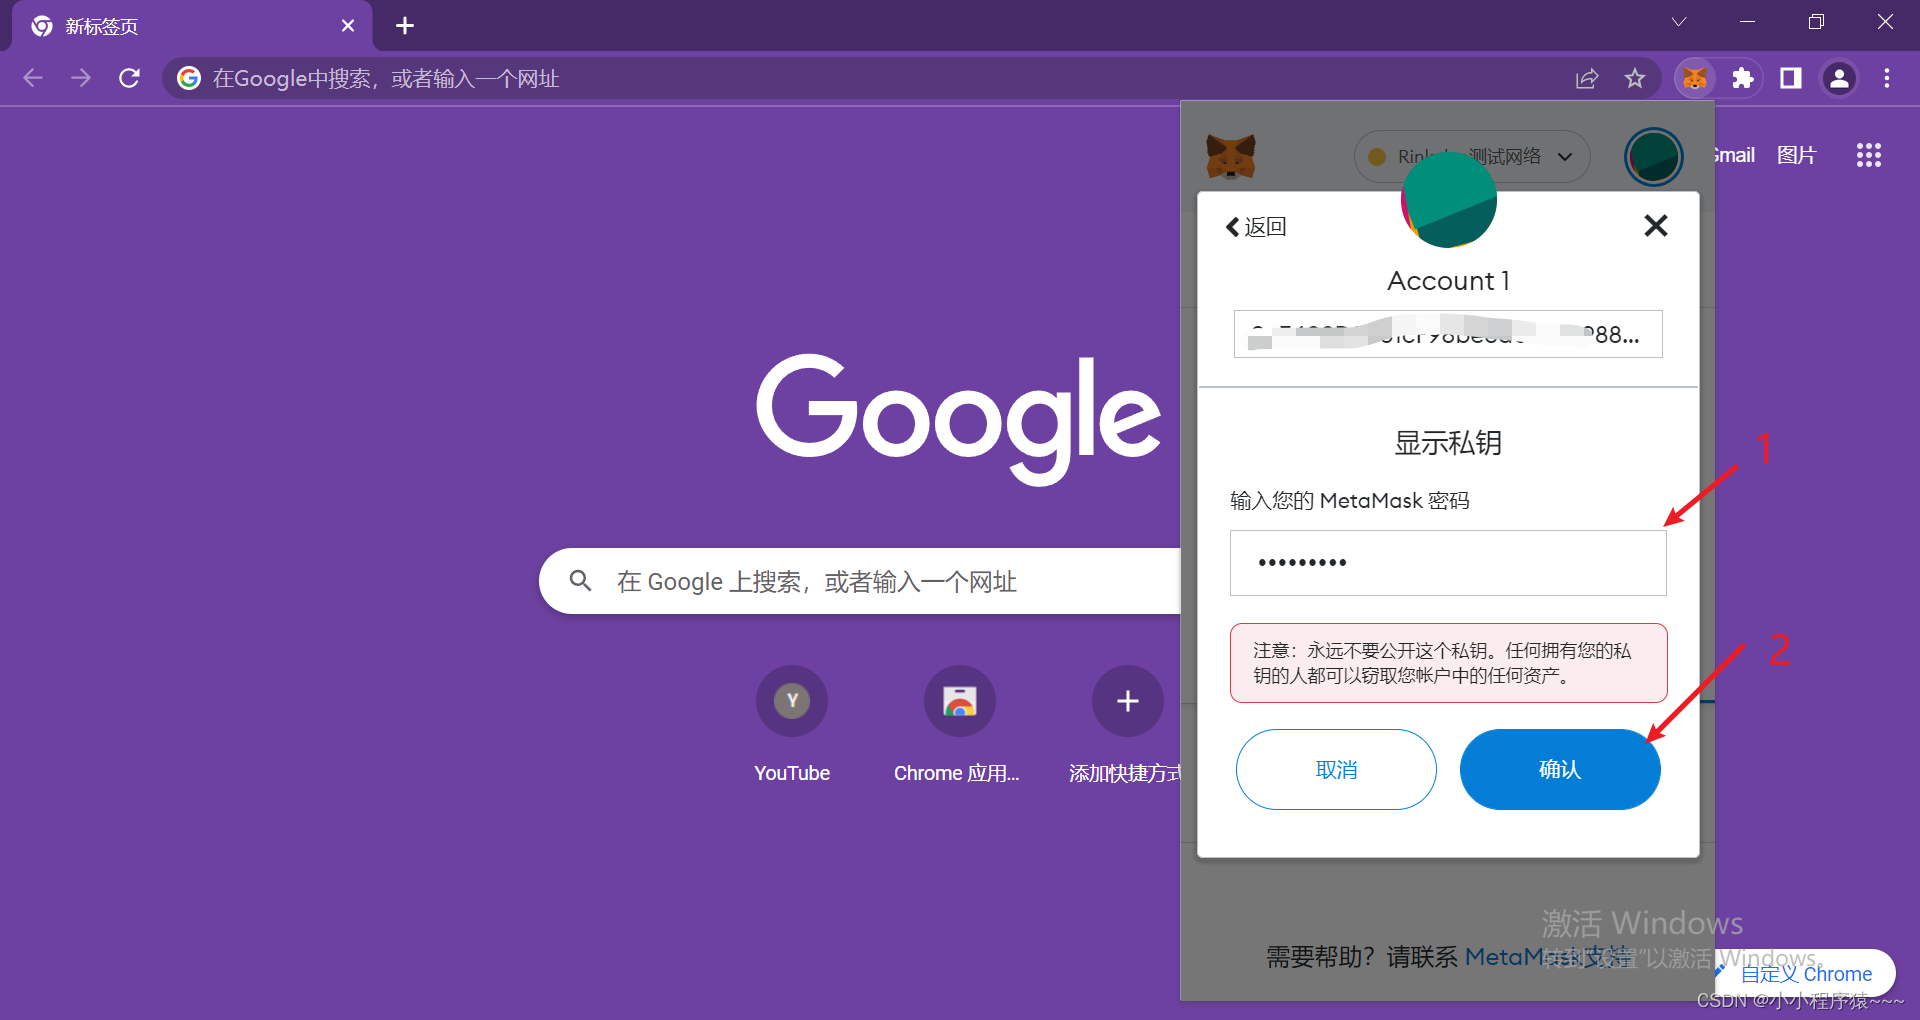Image resolution: width=1920 pixels, height=1020 pixels.
Task: Click the 自定义 Chrome customize button
Action: (1805, 973)
